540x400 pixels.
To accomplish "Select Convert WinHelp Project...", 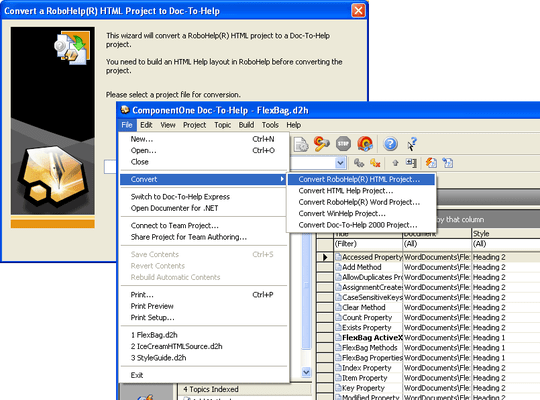I will [361, 214].
